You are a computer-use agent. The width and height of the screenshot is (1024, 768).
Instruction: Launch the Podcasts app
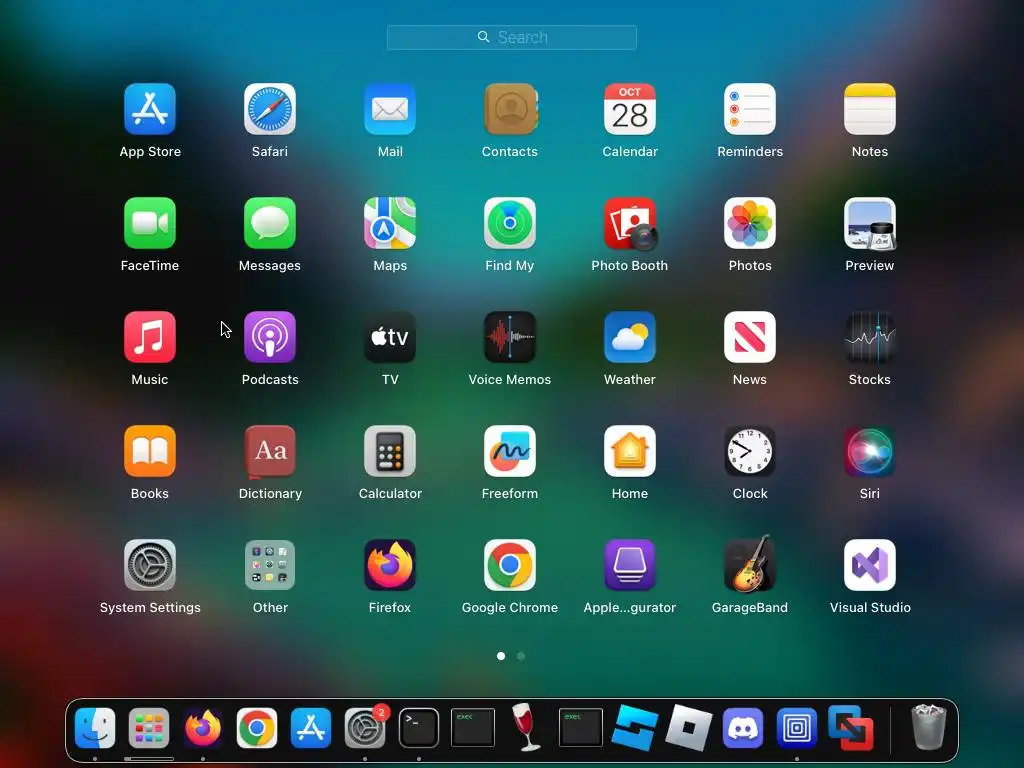[270, 337]
